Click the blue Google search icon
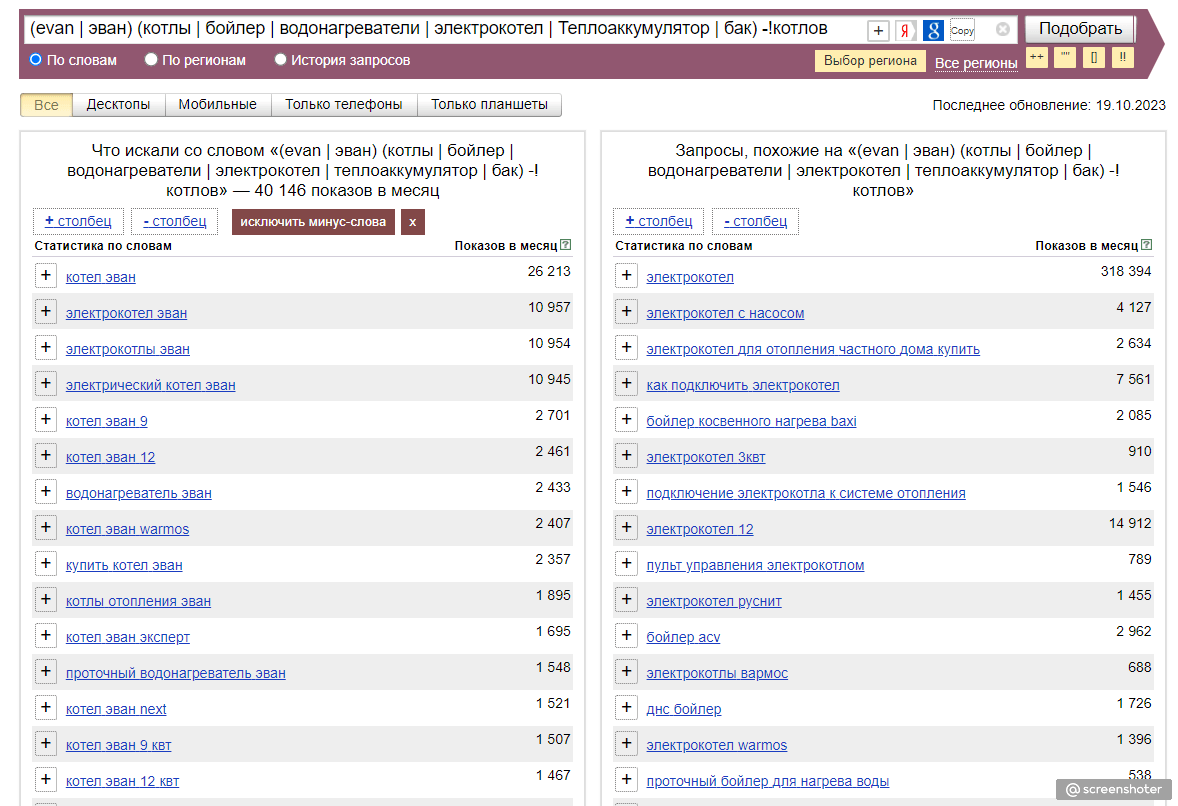Image resolution: width=1178 pixels, height=806 pixels. [x=933, y=31]
